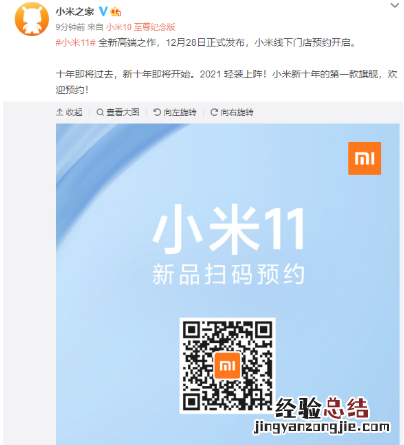
Task: Open the #小米11# hashtag topic
Action: [76, 43]
